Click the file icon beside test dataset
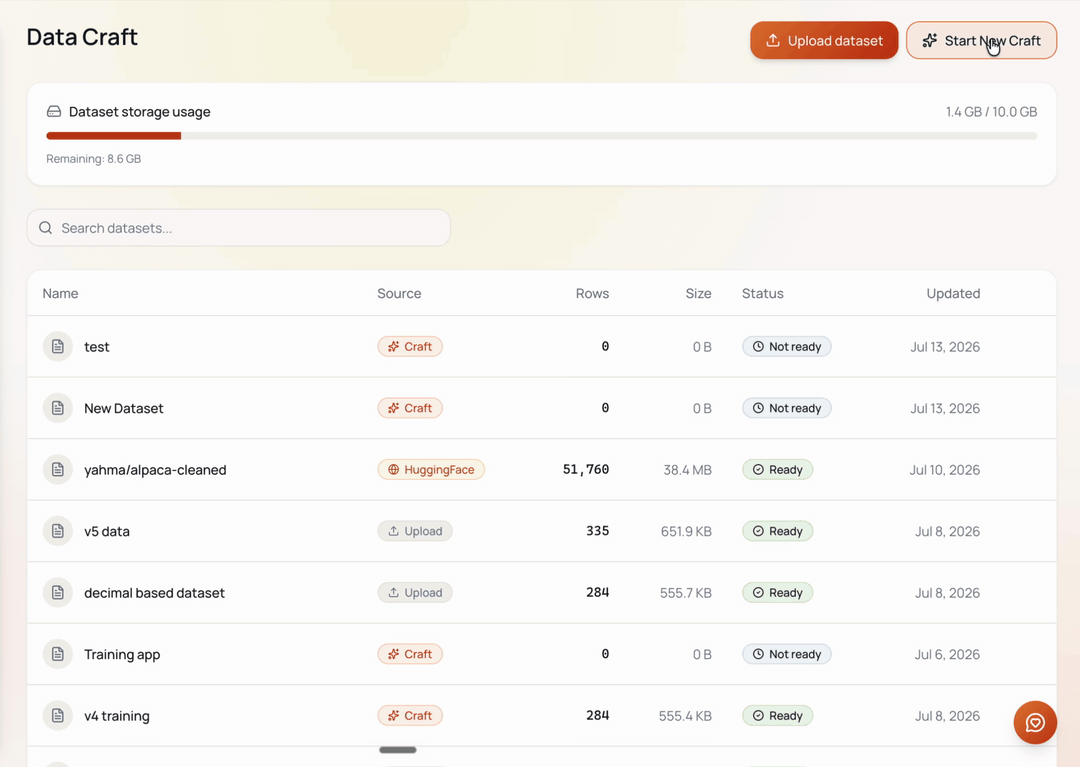Screen dimensions: 1080x767 [x=58, y=346]
